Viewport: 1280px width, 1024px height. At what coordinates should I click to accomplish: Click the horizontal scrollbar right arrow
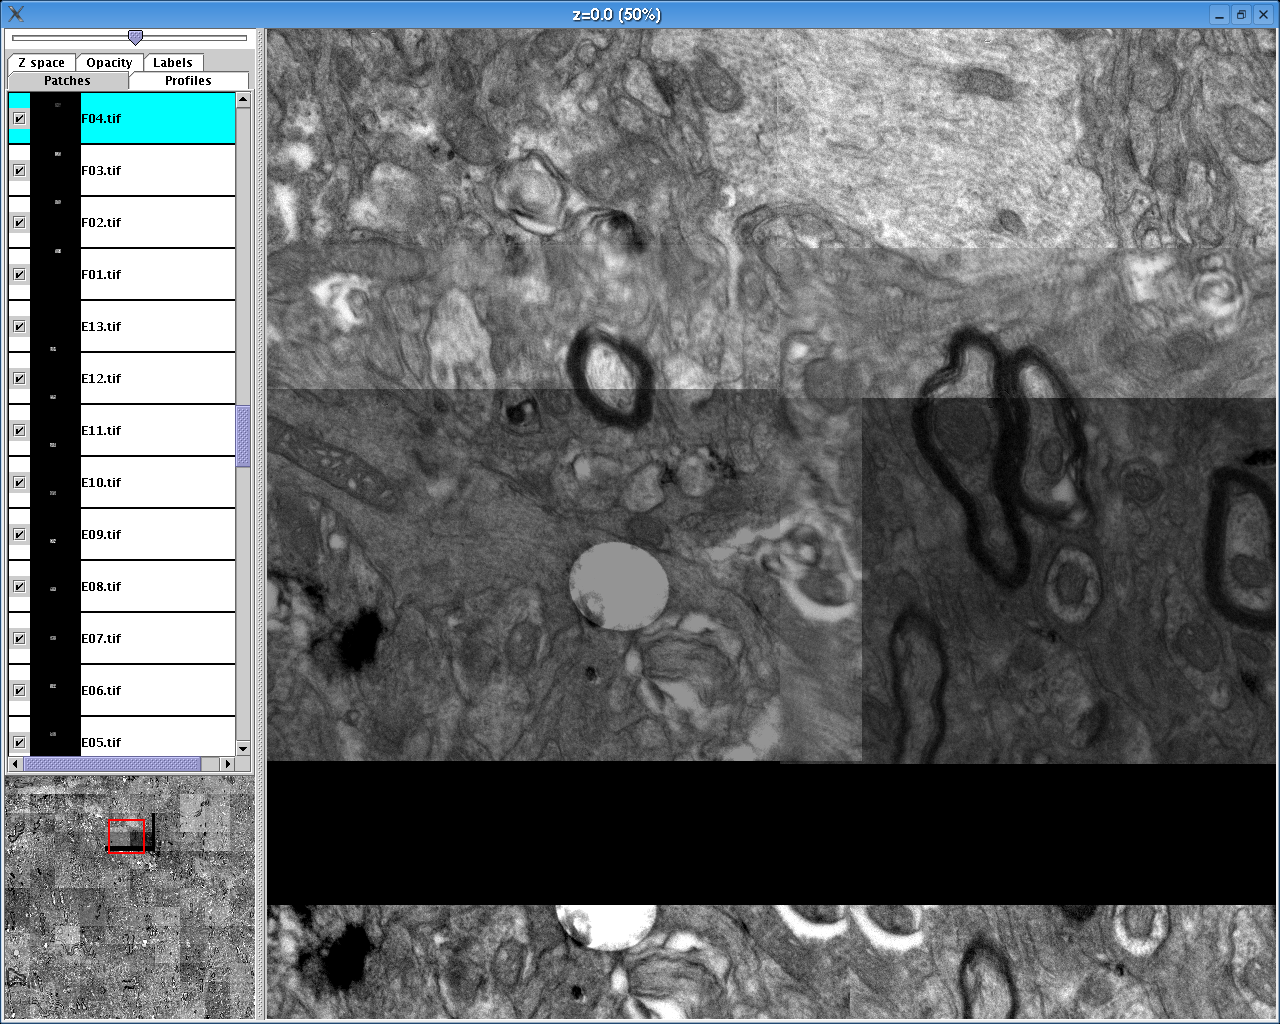pyautogui.click(x=228, y=764)
